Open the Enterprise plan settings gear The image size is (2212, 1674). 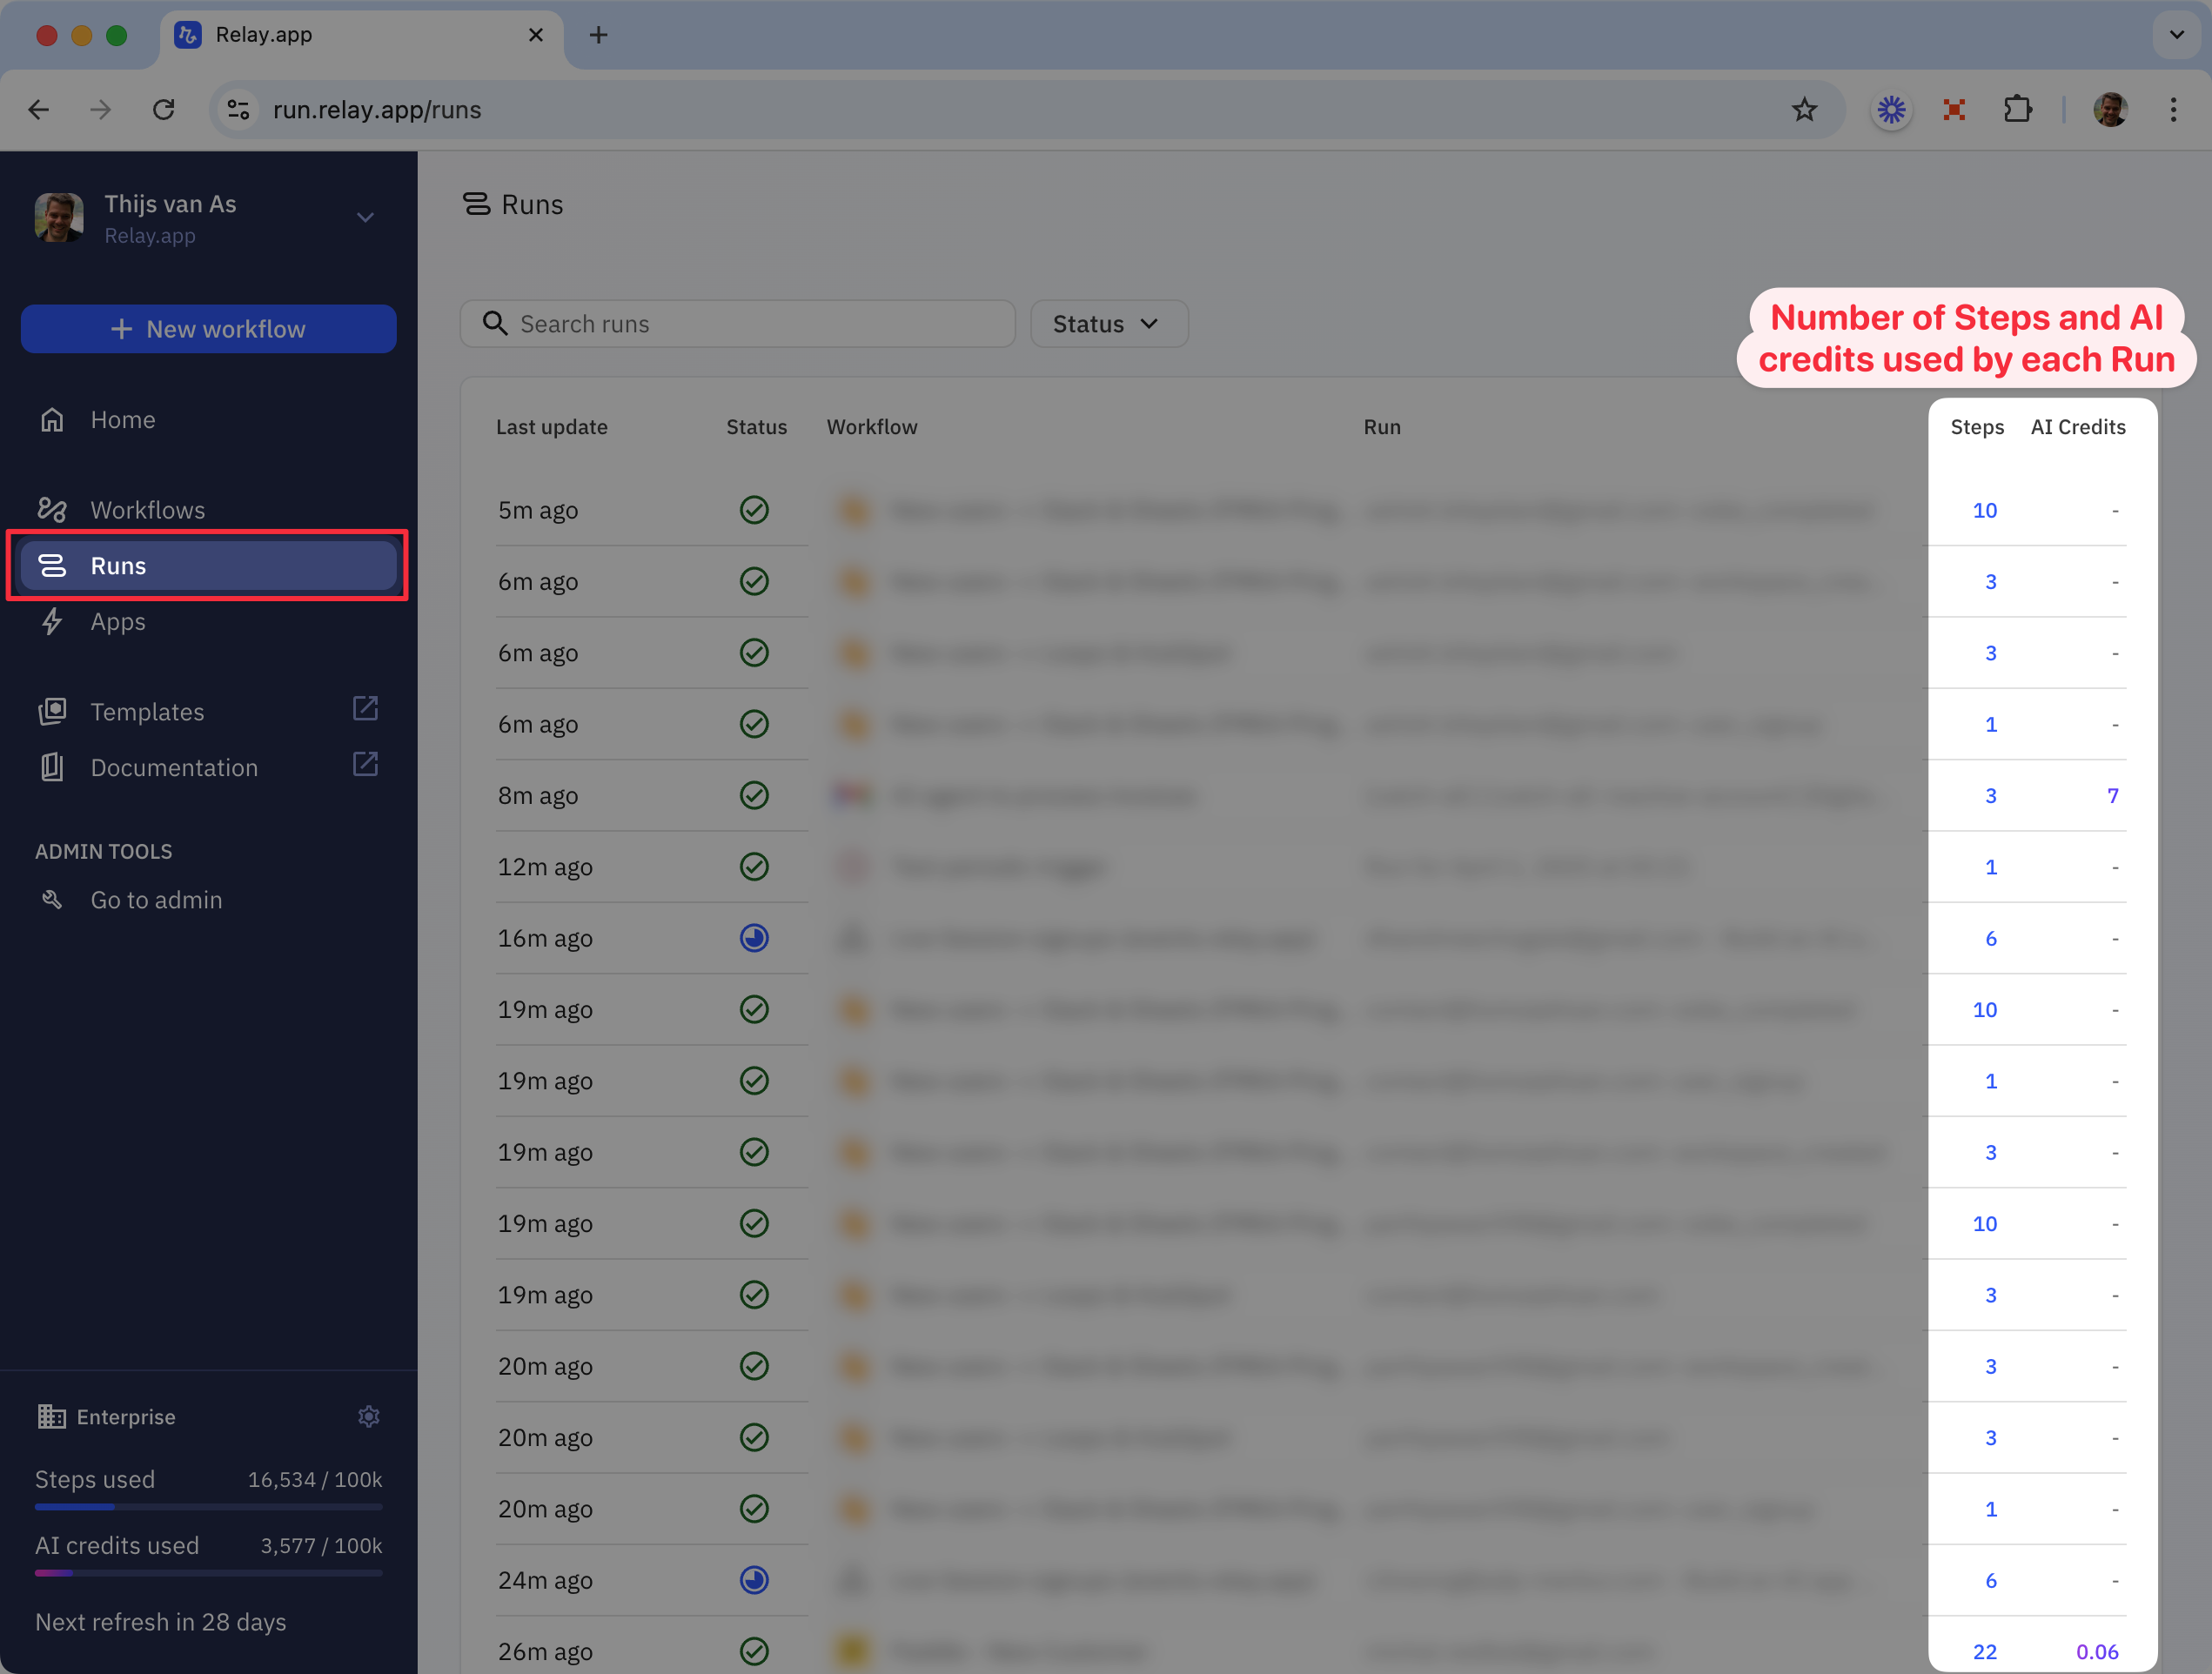coord(368,1416)
